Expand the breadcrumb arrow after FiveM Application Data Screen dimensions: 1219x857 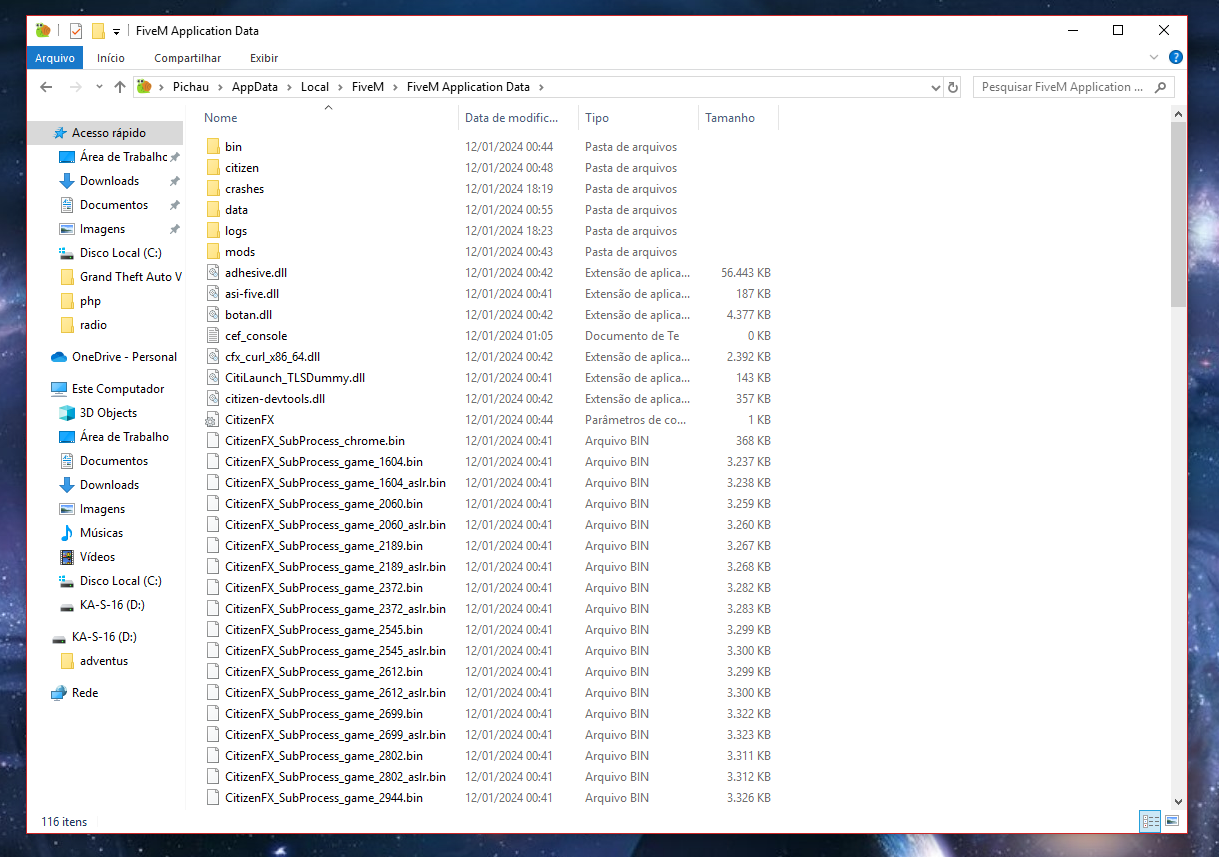point(541,87)
